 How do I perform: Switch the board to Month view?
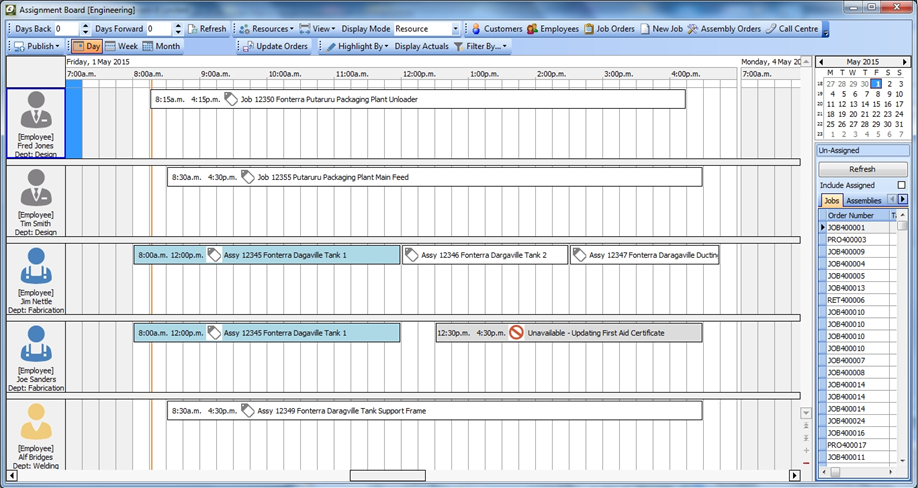tap(161, 46)
